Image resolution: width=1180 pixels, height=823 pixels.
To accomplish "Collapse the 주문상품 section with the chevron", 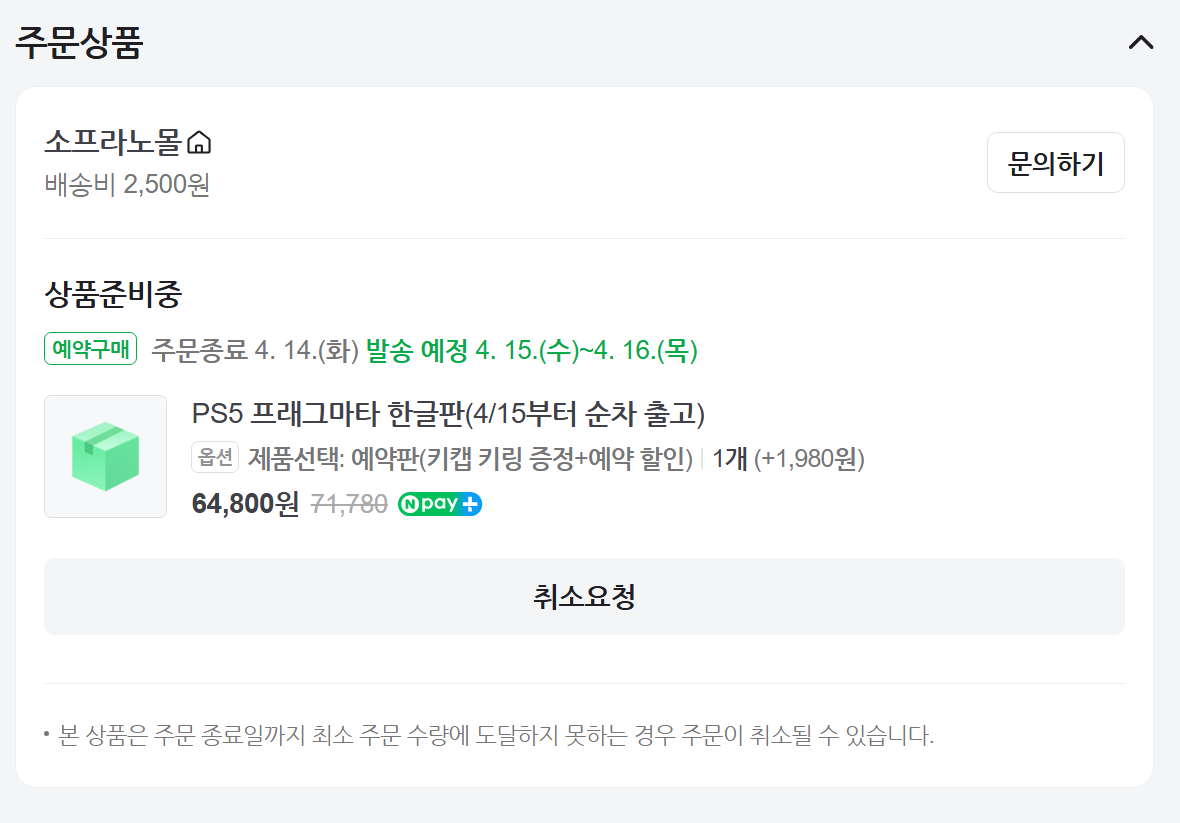I will 1140,43.
